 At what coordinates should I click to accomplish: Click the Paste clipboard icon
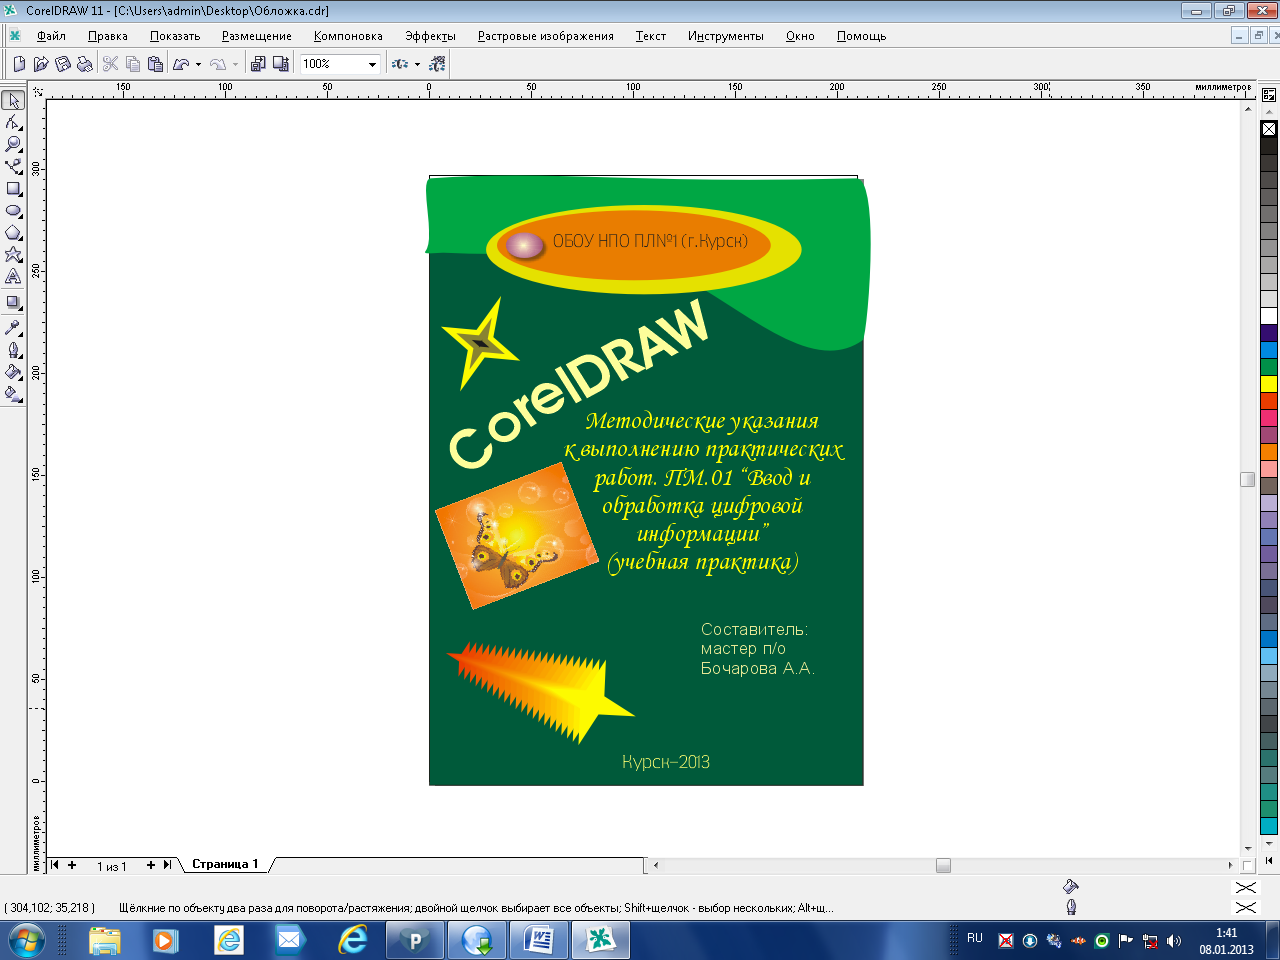tap(155, 64)
